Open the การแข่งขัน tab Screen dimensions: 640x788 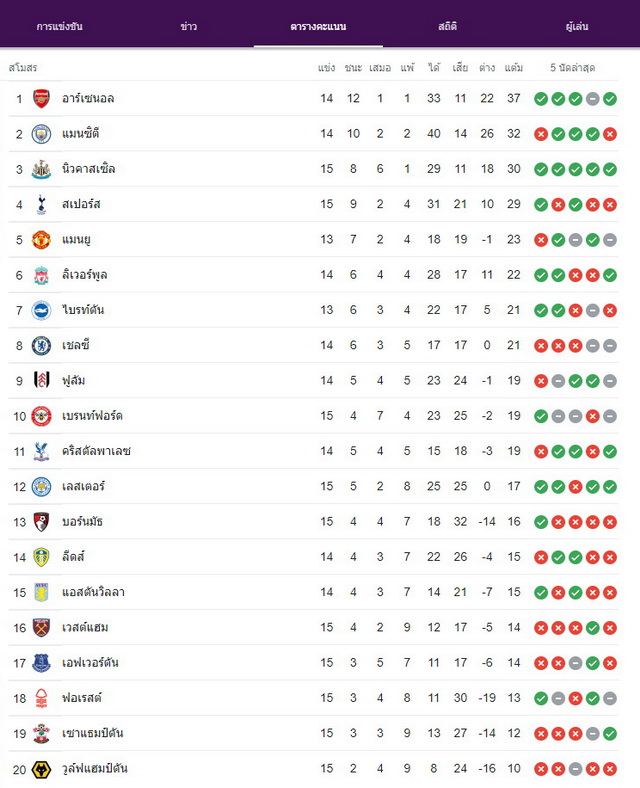(x=59, y=27)
